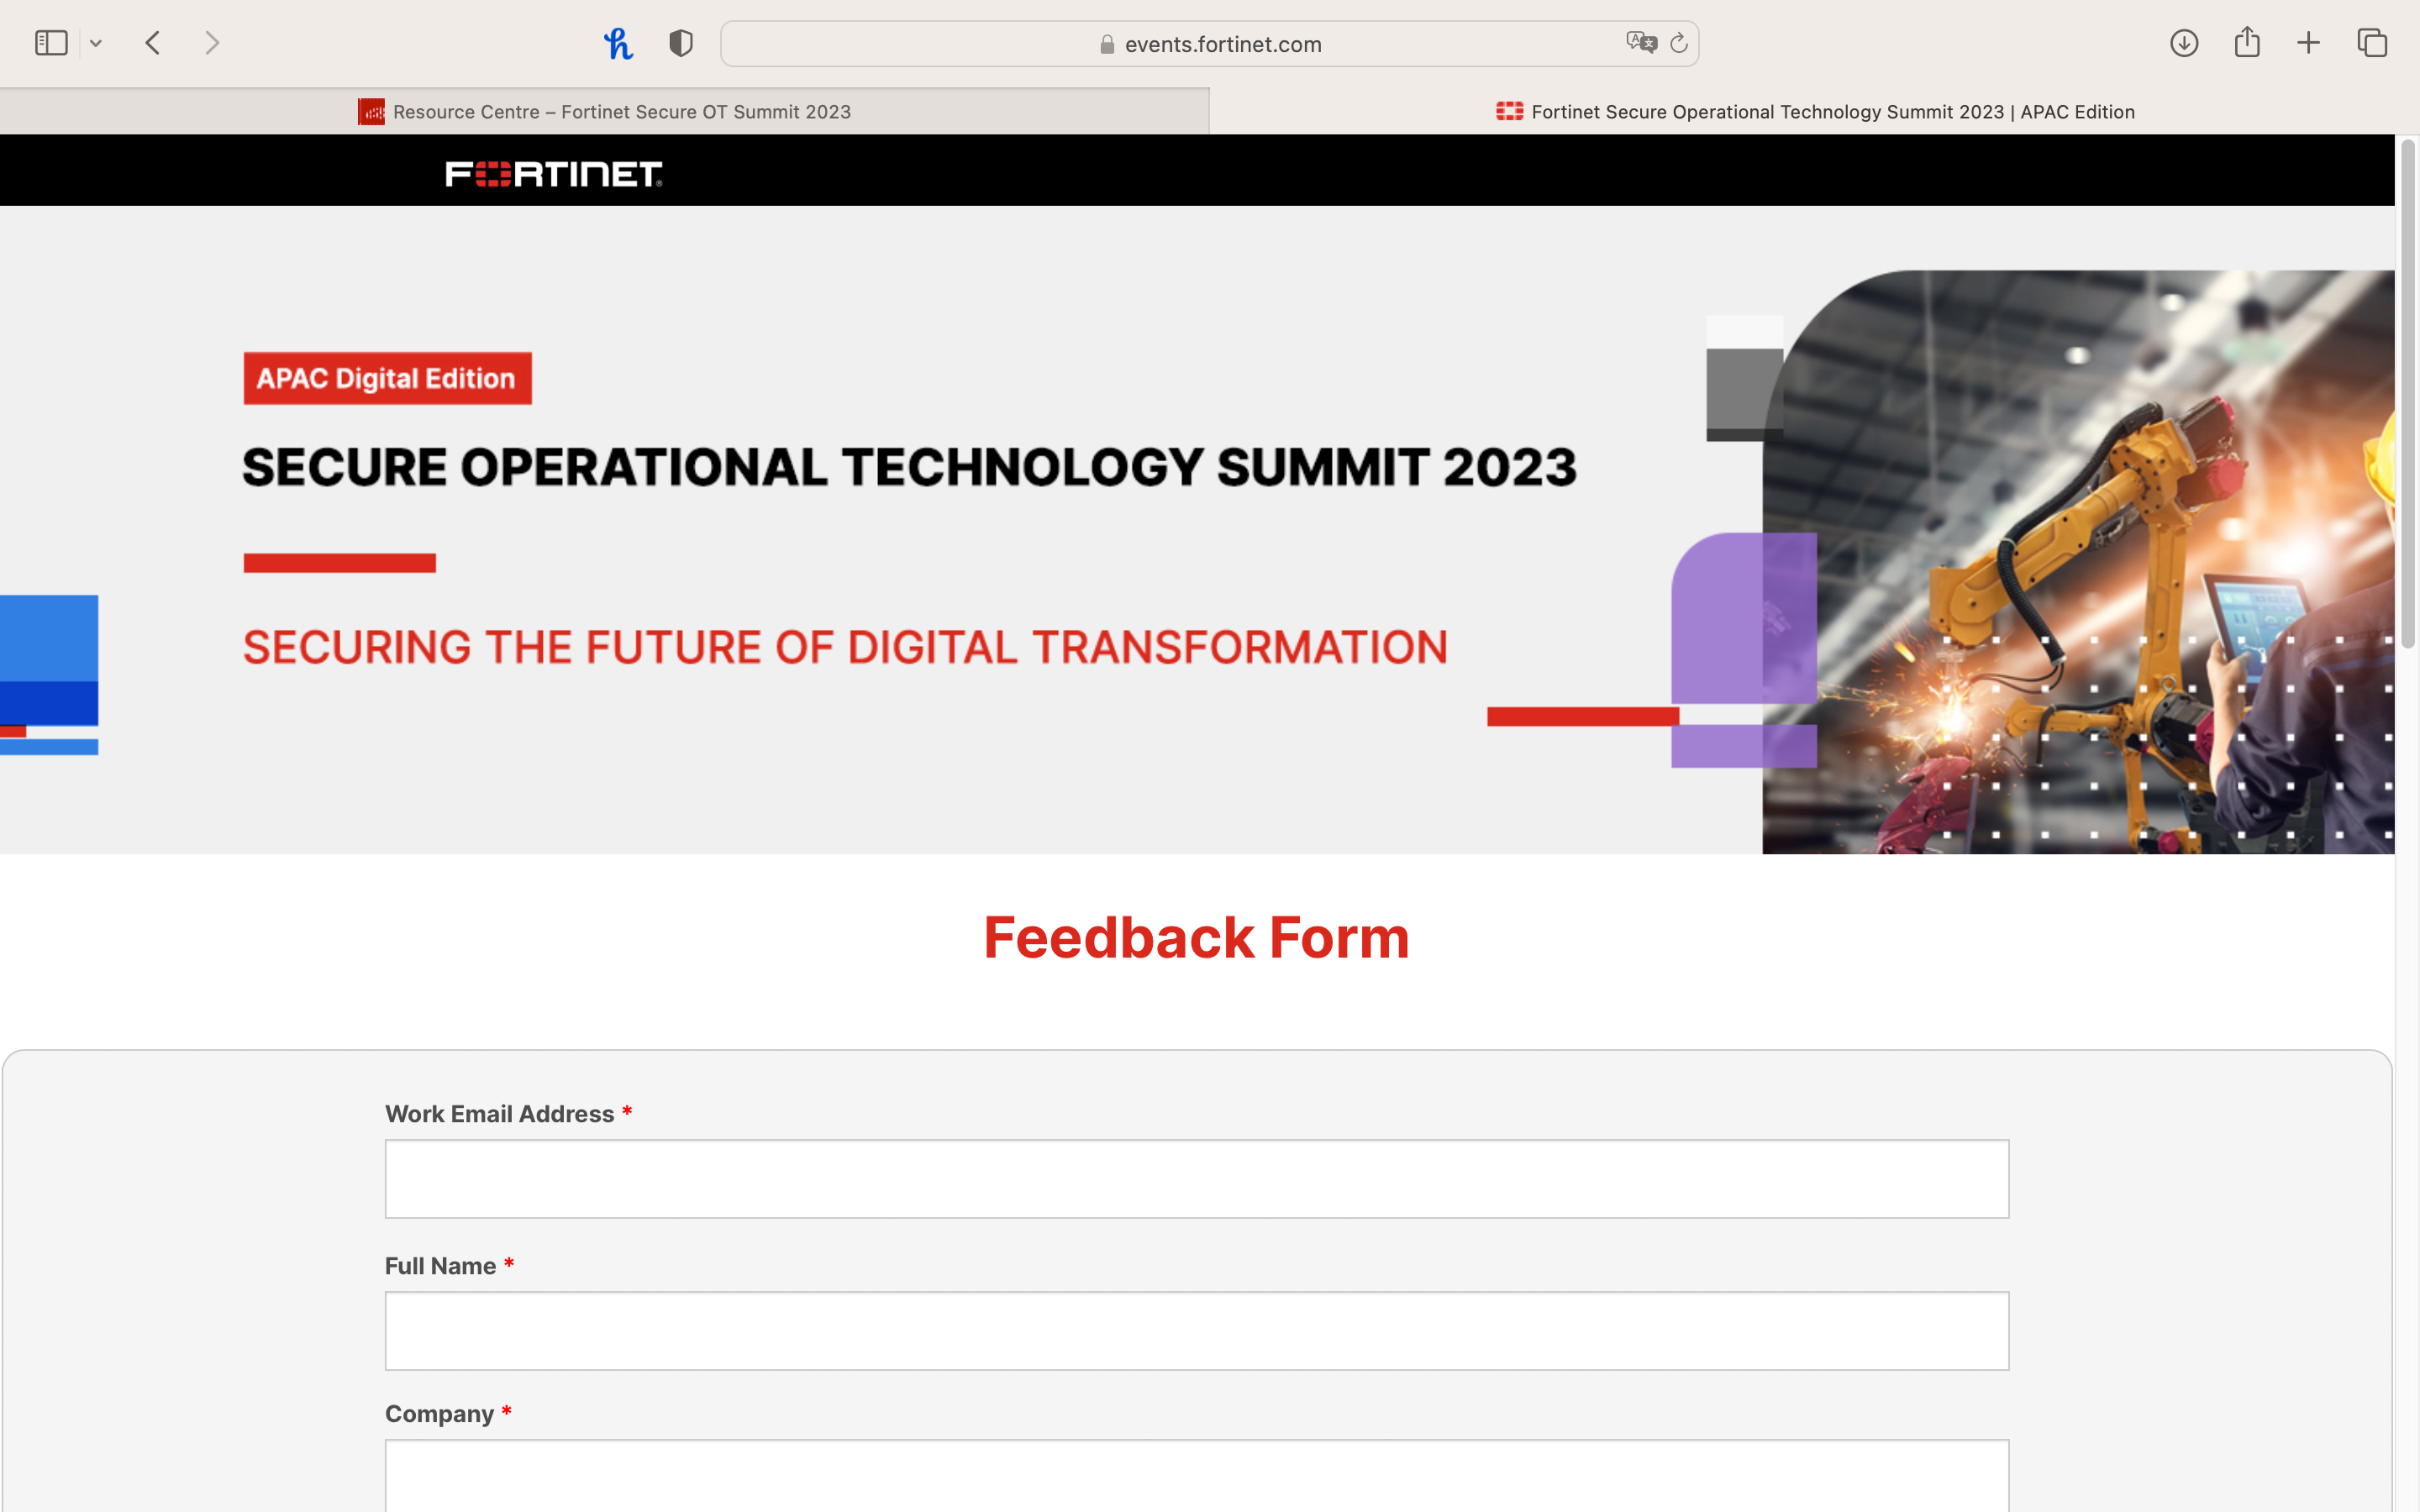Focus the Work Email Address field
This screenshot has width=2420, height=1512.
point(1196,1179)
